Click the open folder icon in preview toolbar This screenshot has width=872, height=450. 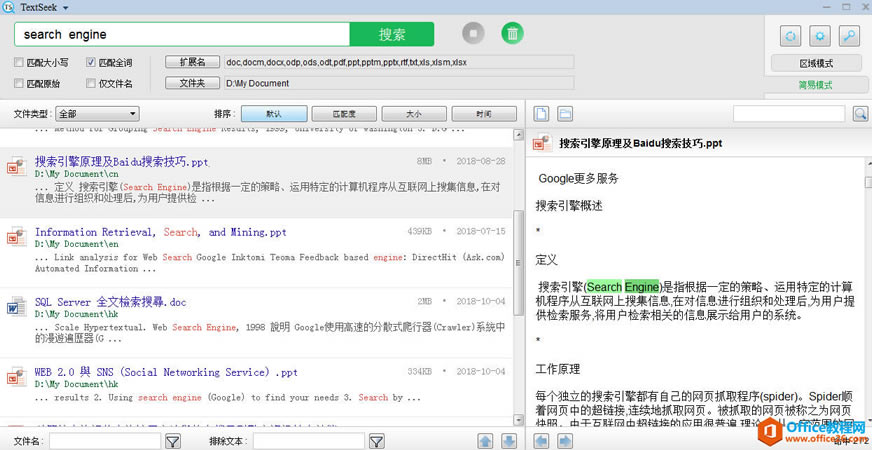565,114
